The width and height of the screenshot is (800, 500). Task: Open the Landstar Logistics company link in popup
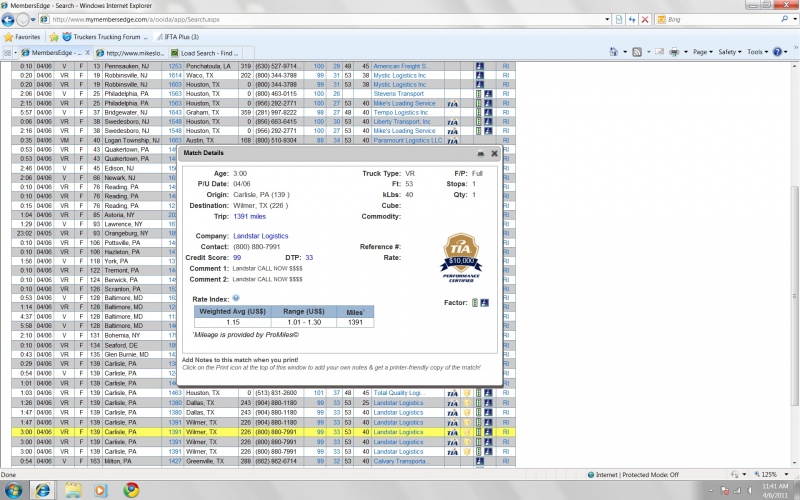(x=260, y=236)
